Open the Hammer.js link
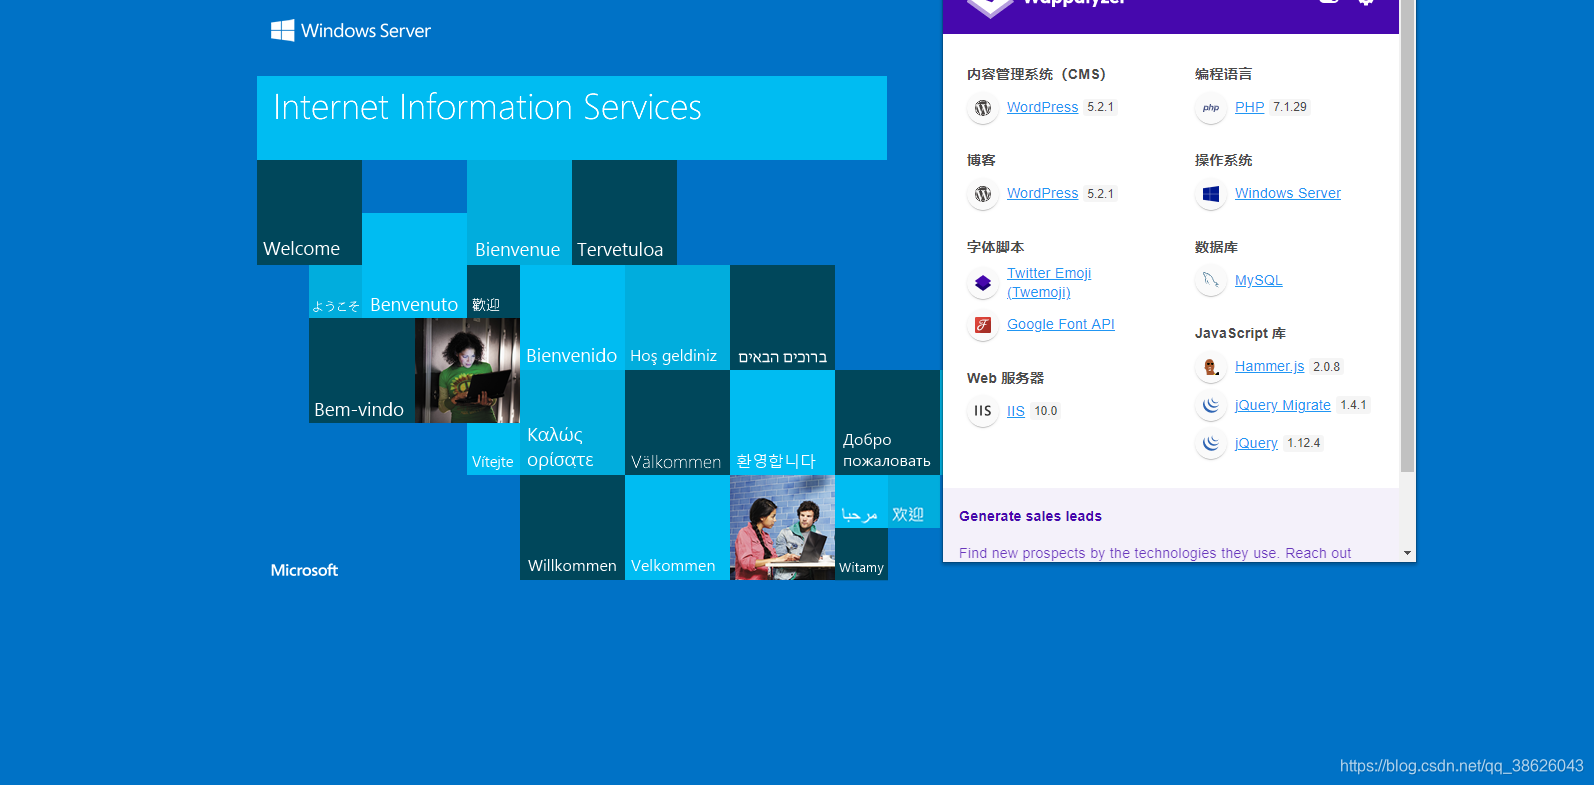The width and height of the screenshot is (1594, 785). coord(1269,366)
